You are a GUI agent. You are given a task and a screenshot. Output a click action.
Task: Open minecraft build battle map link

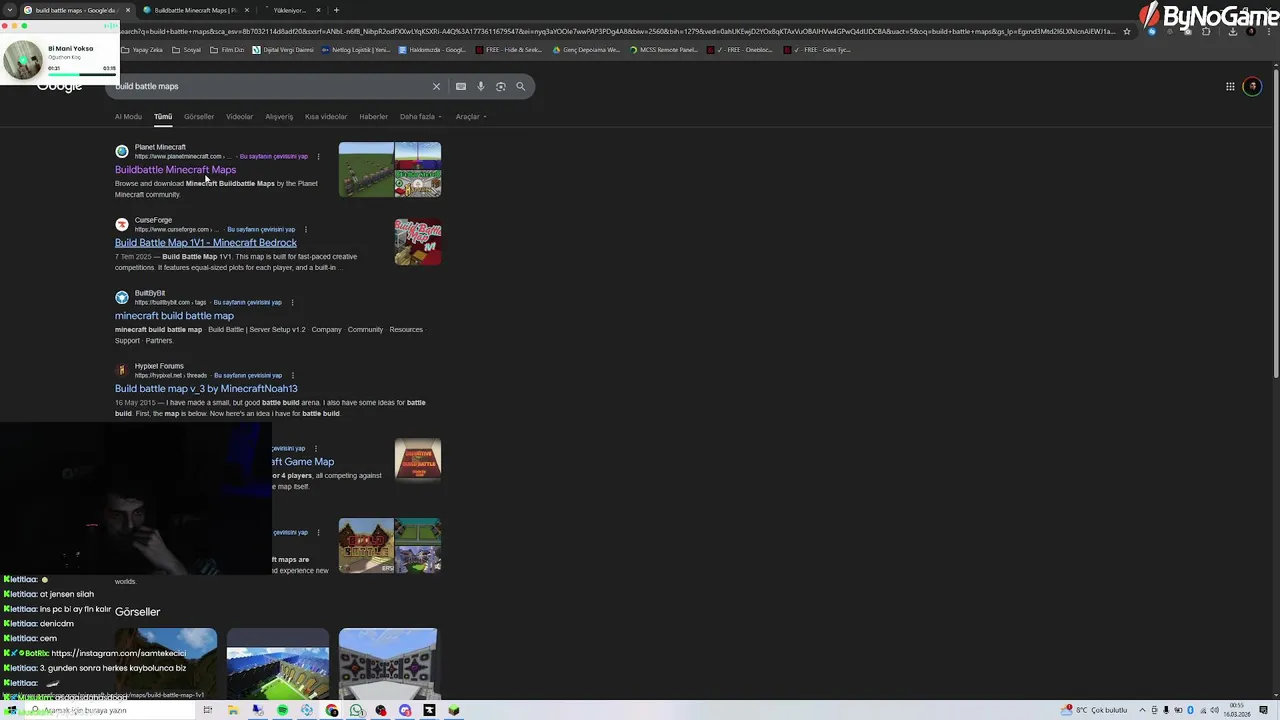pos(174,316)
